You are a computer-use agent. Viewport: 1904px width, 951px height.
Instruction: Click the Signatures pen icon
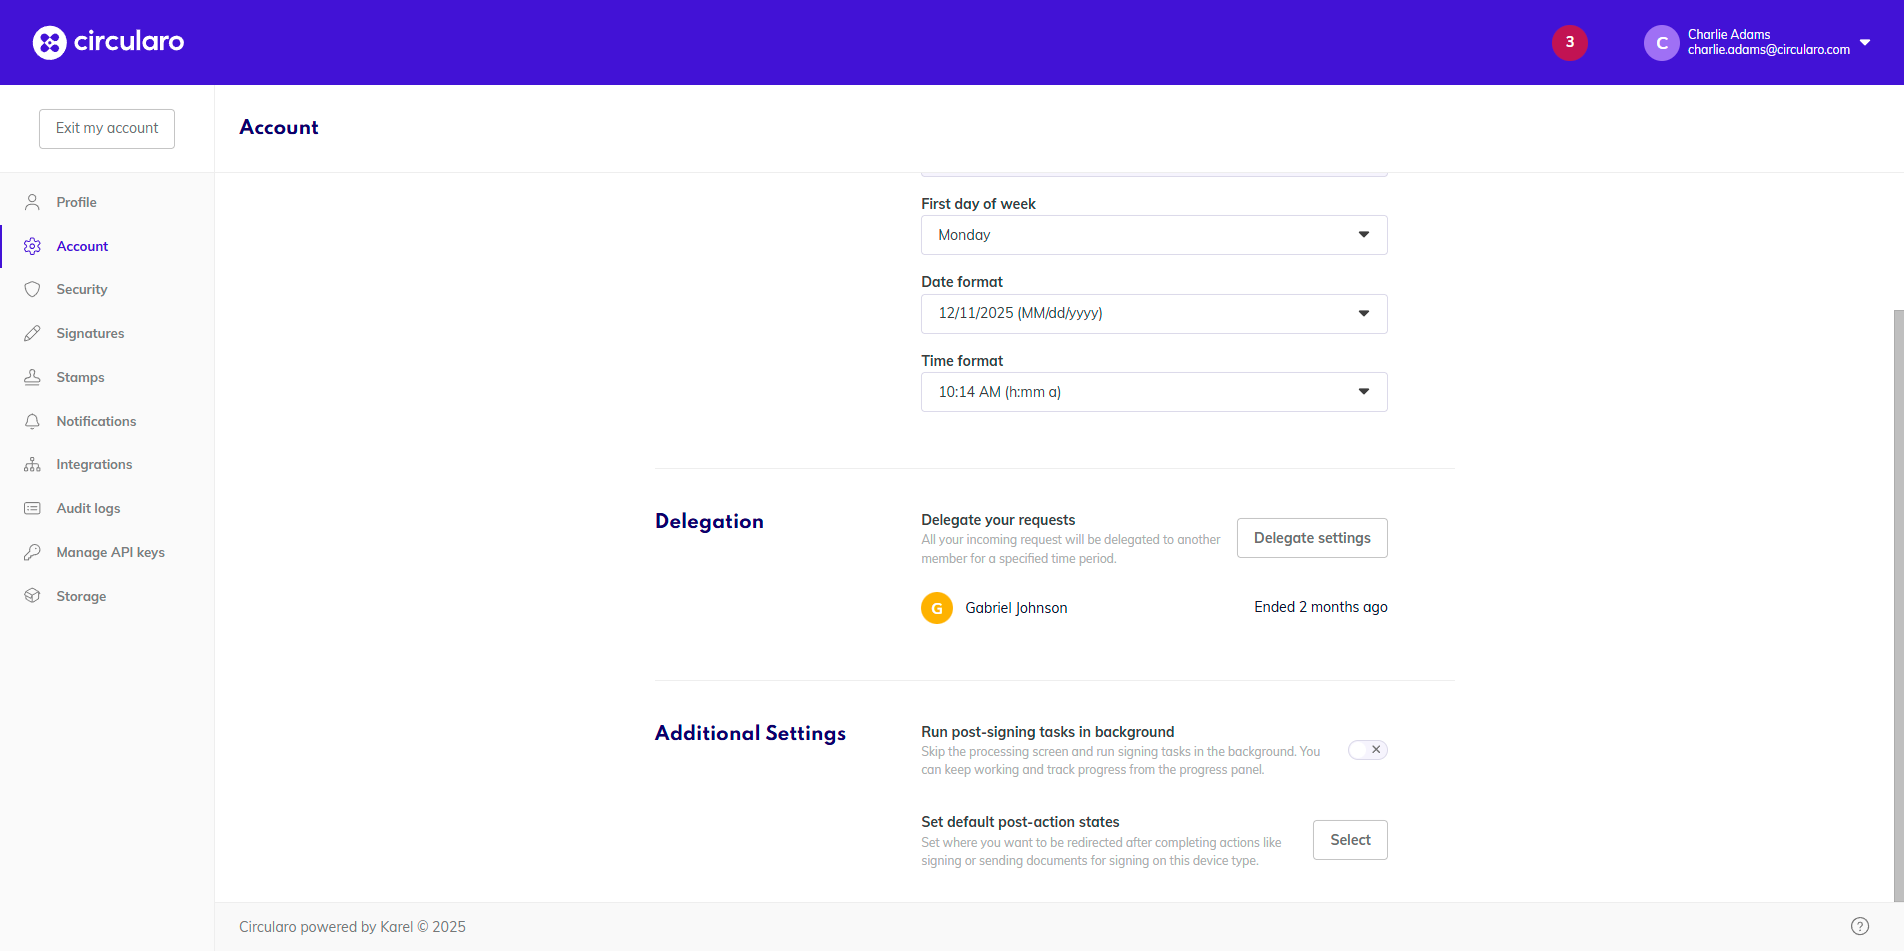(32, 334)
